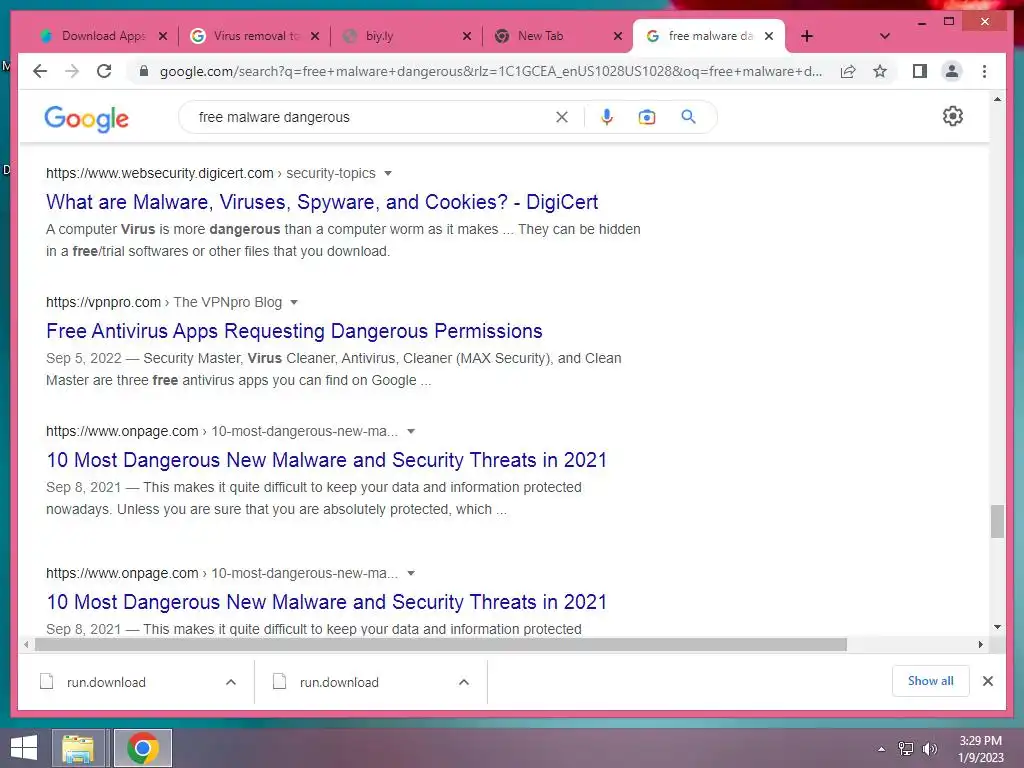Expand options for the vpnpro.com result
Image resolution: width=1024 pixels, height=768 pixels.
(294, 302)
